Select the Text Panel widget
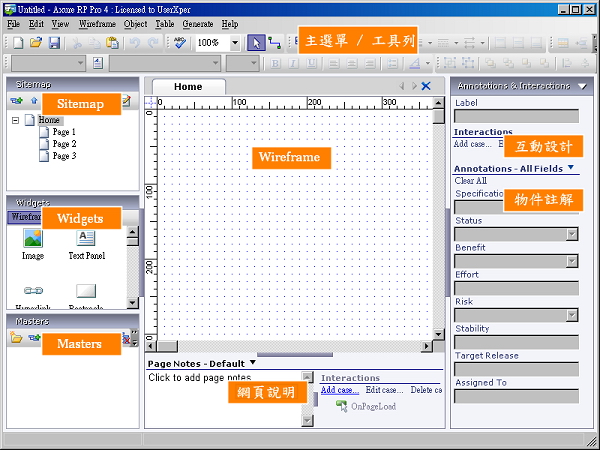The height and width of the screenshot is (450, 600). pyautogui.click(x=86, y=238)
